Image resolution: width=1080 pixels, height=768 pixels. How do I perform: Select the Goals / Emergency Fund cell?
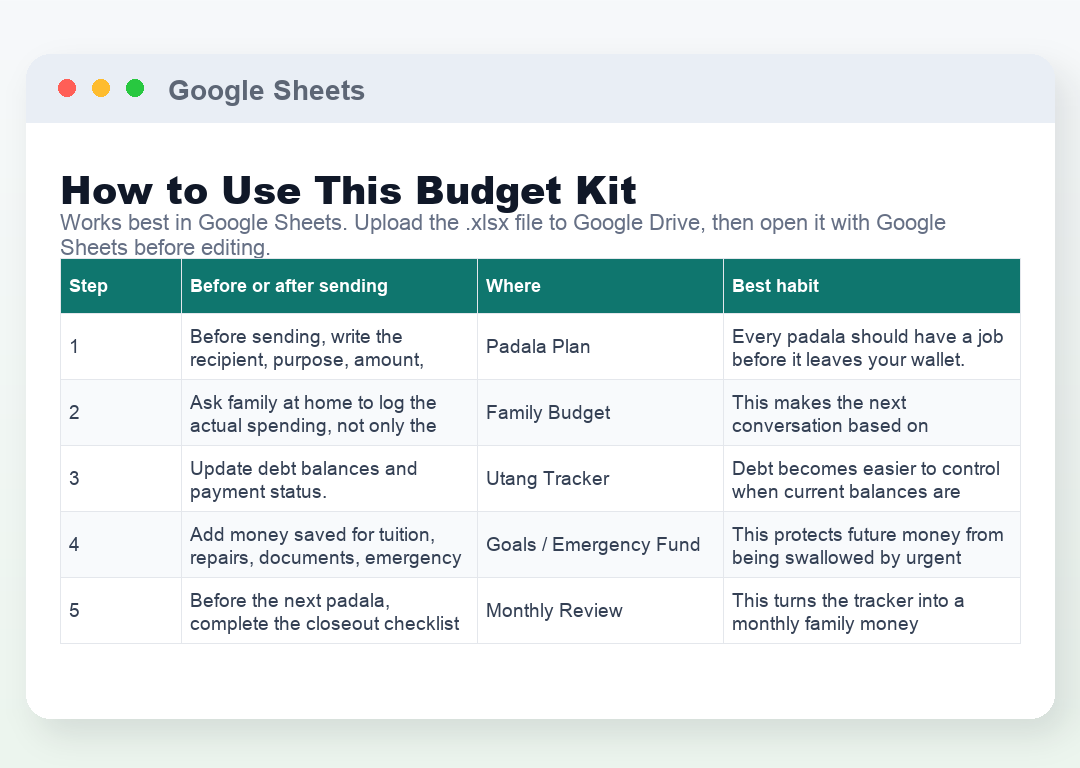coord(600,545)
